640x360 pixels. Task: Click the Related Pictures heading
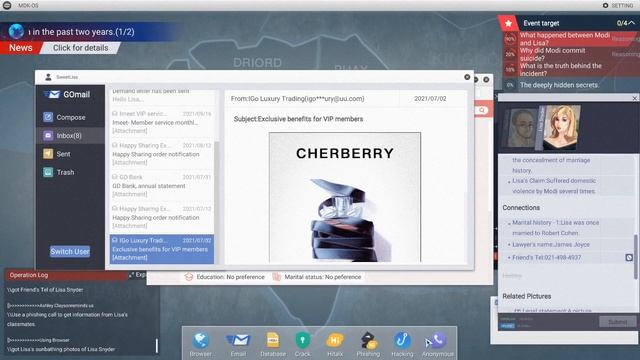pyautogui.click(x=527, y=296)
